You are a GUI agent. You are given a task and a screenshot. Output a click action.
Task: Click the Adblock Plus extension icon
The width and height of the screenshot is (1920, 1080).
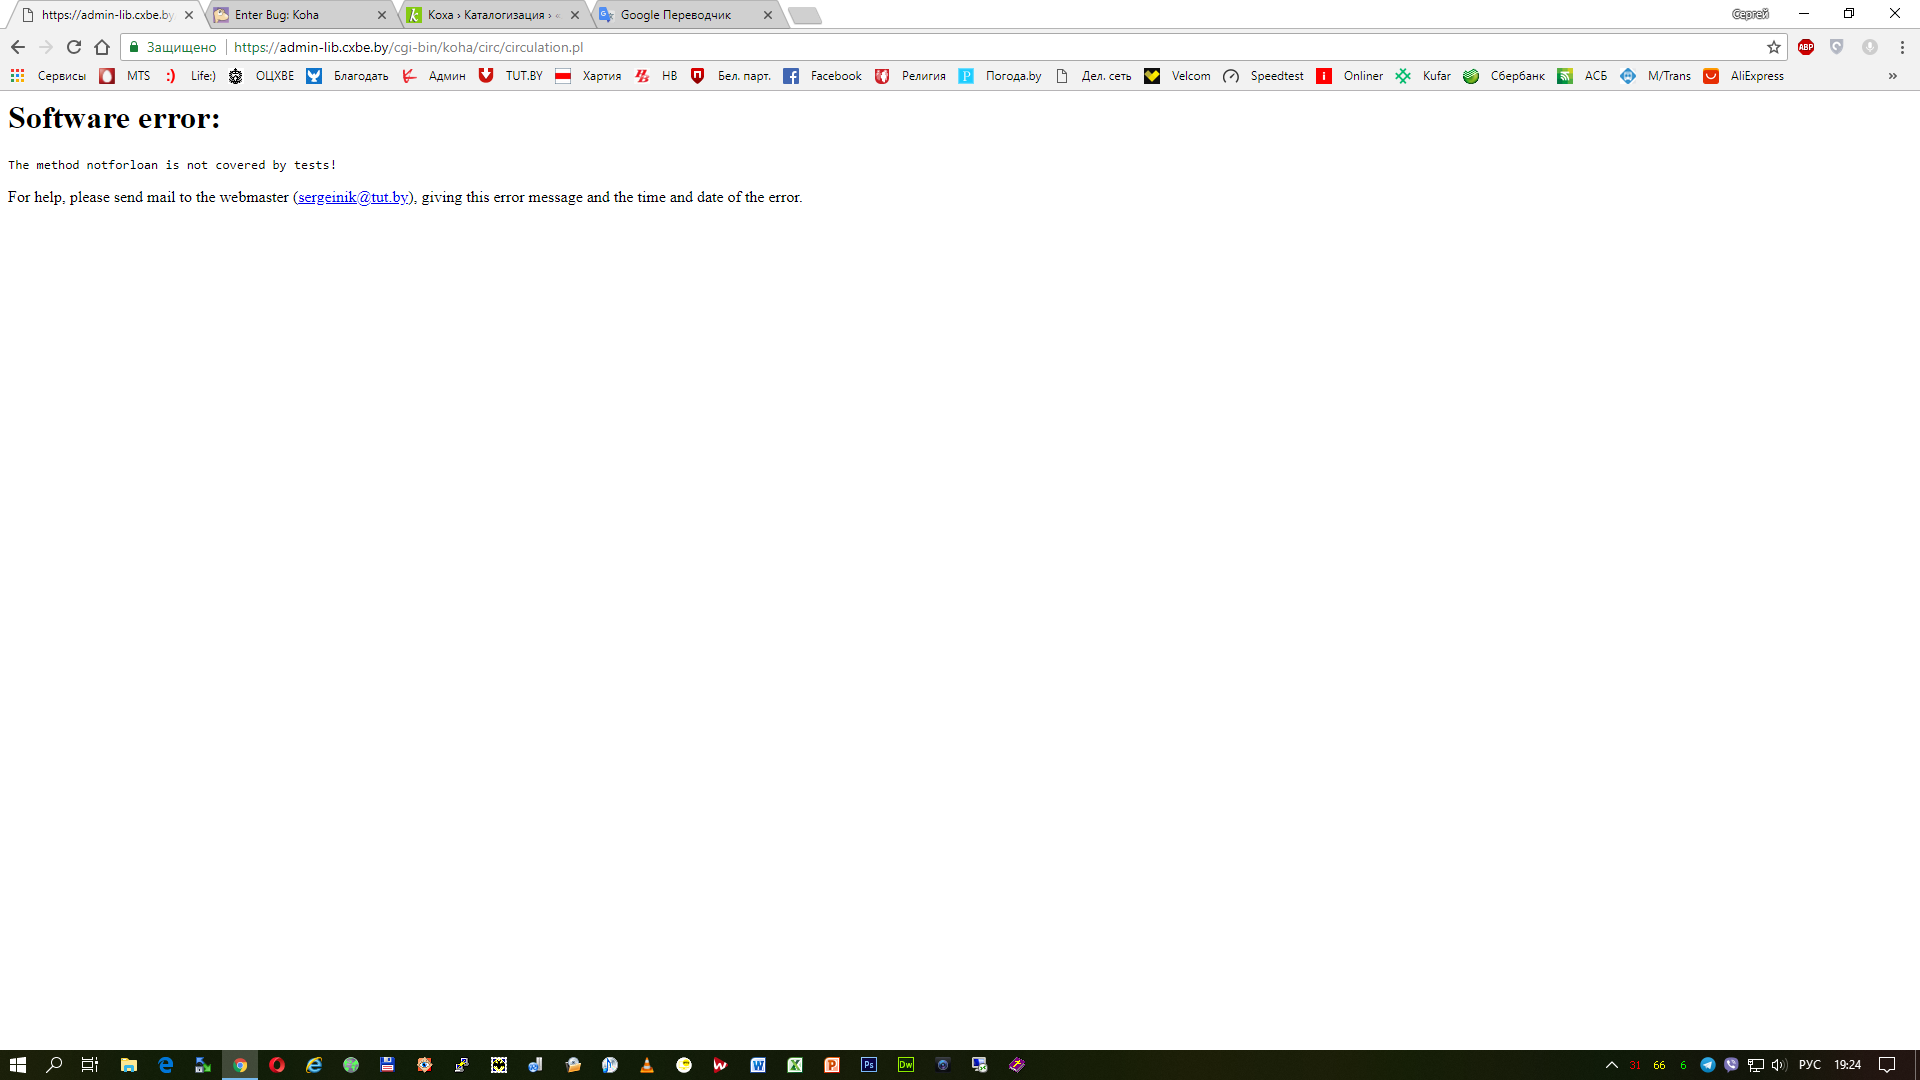point(1806,47)
